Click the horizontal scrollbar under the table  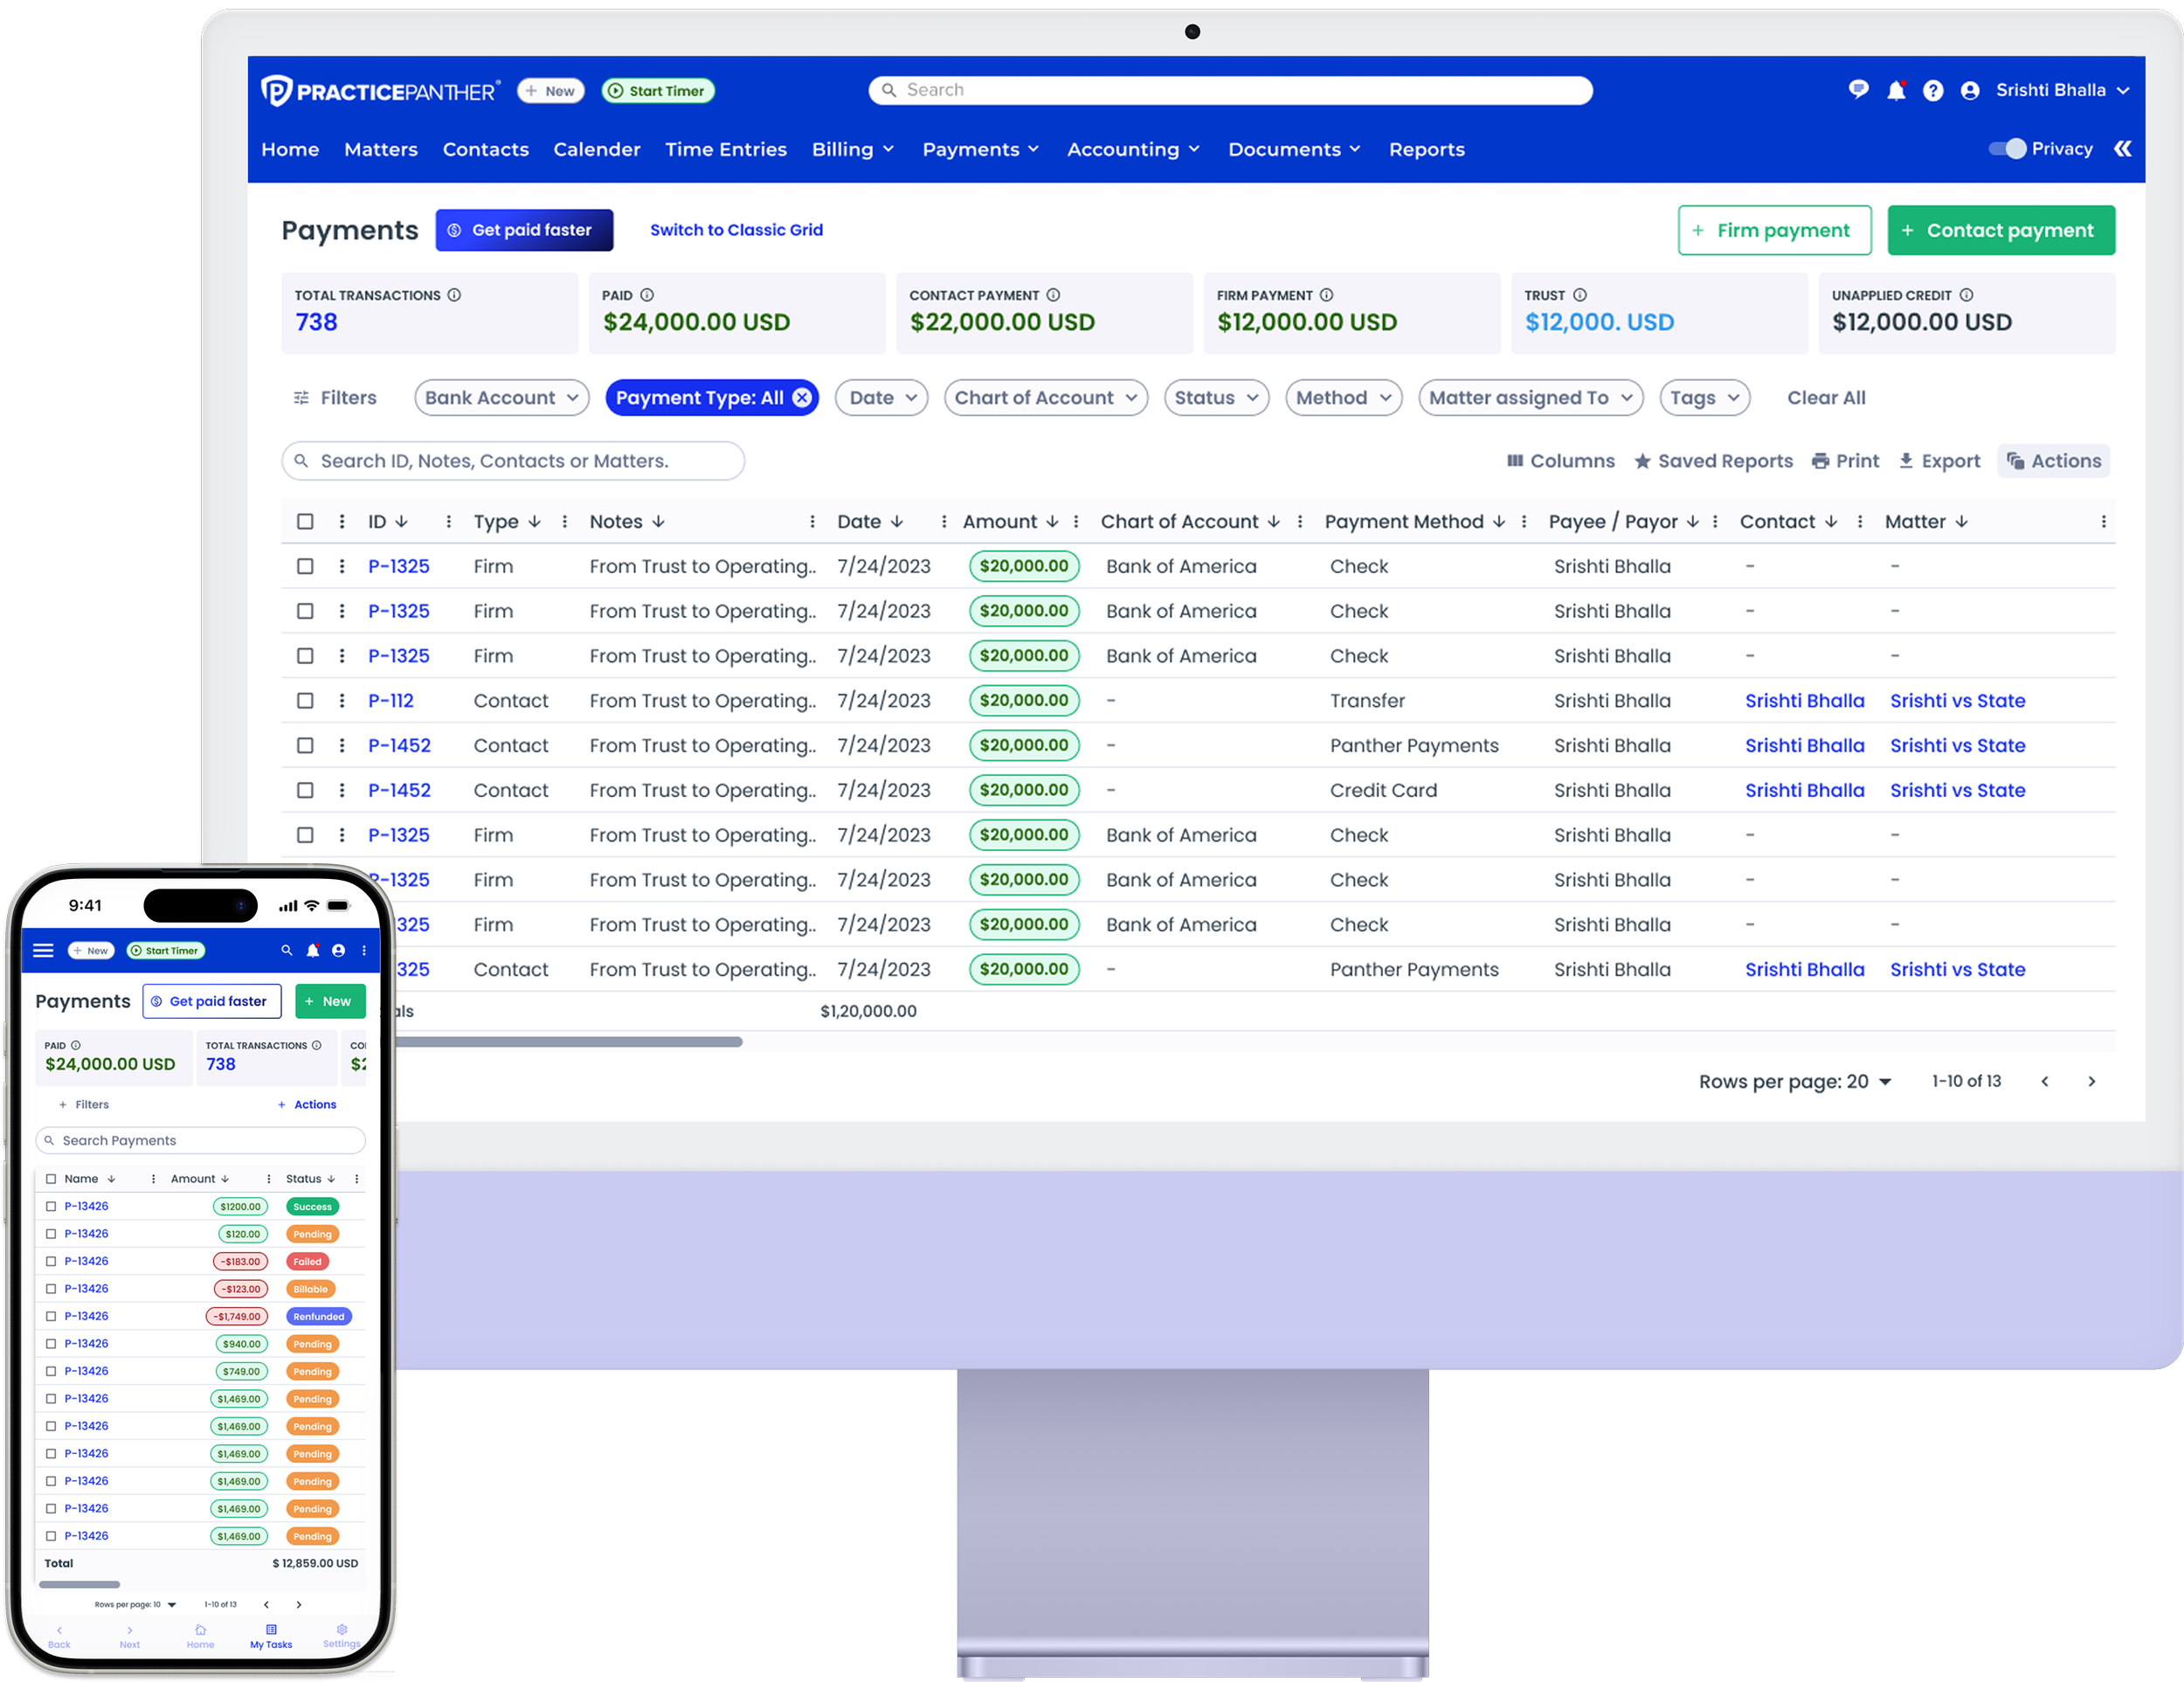(x=570, y=1042)
